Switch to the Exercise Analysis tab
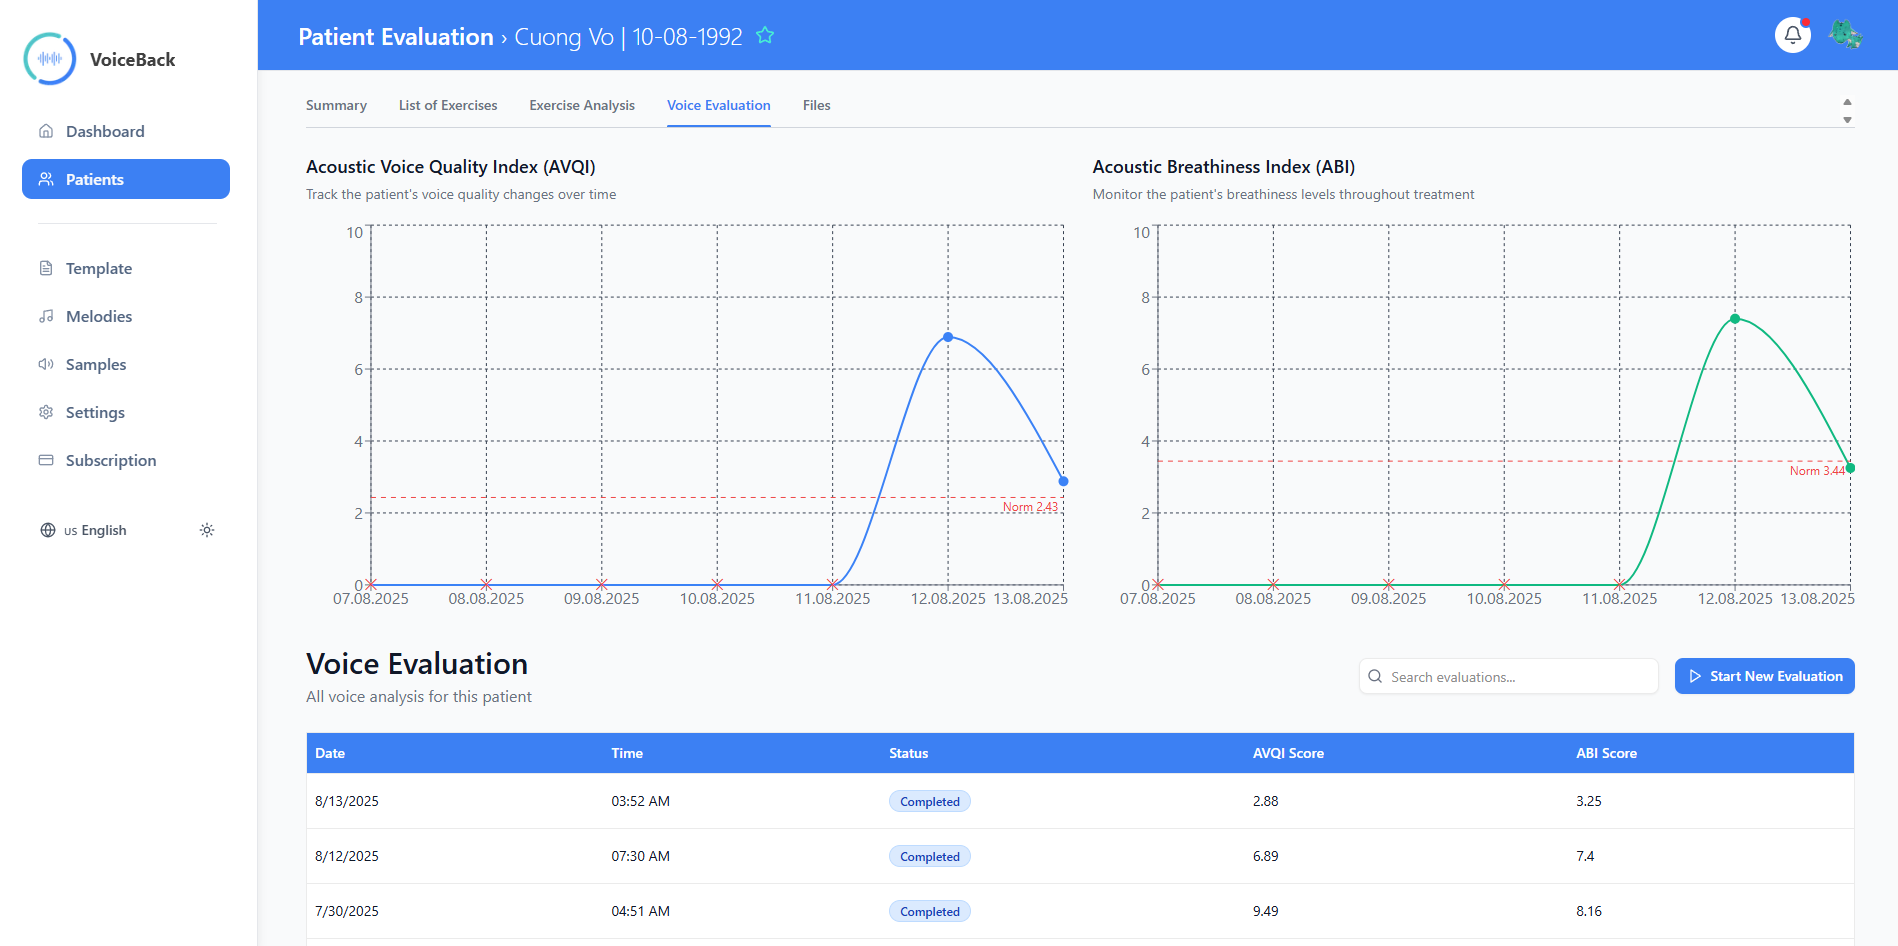 point(582,105)
